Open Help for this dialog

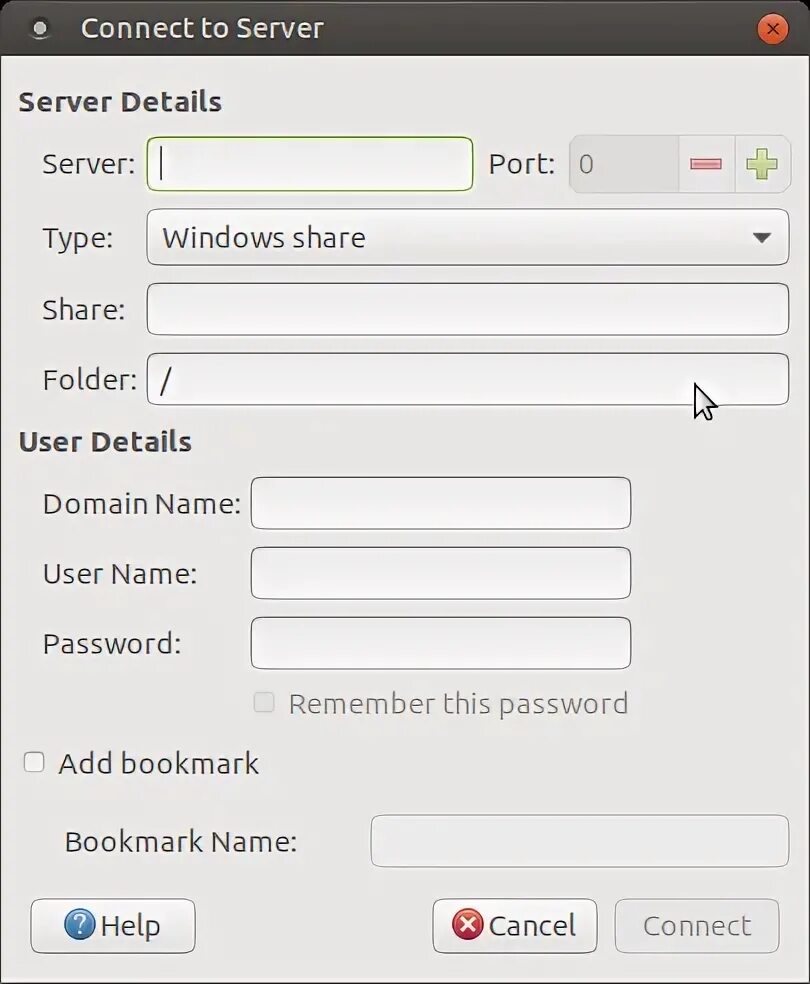pos(113,926)
